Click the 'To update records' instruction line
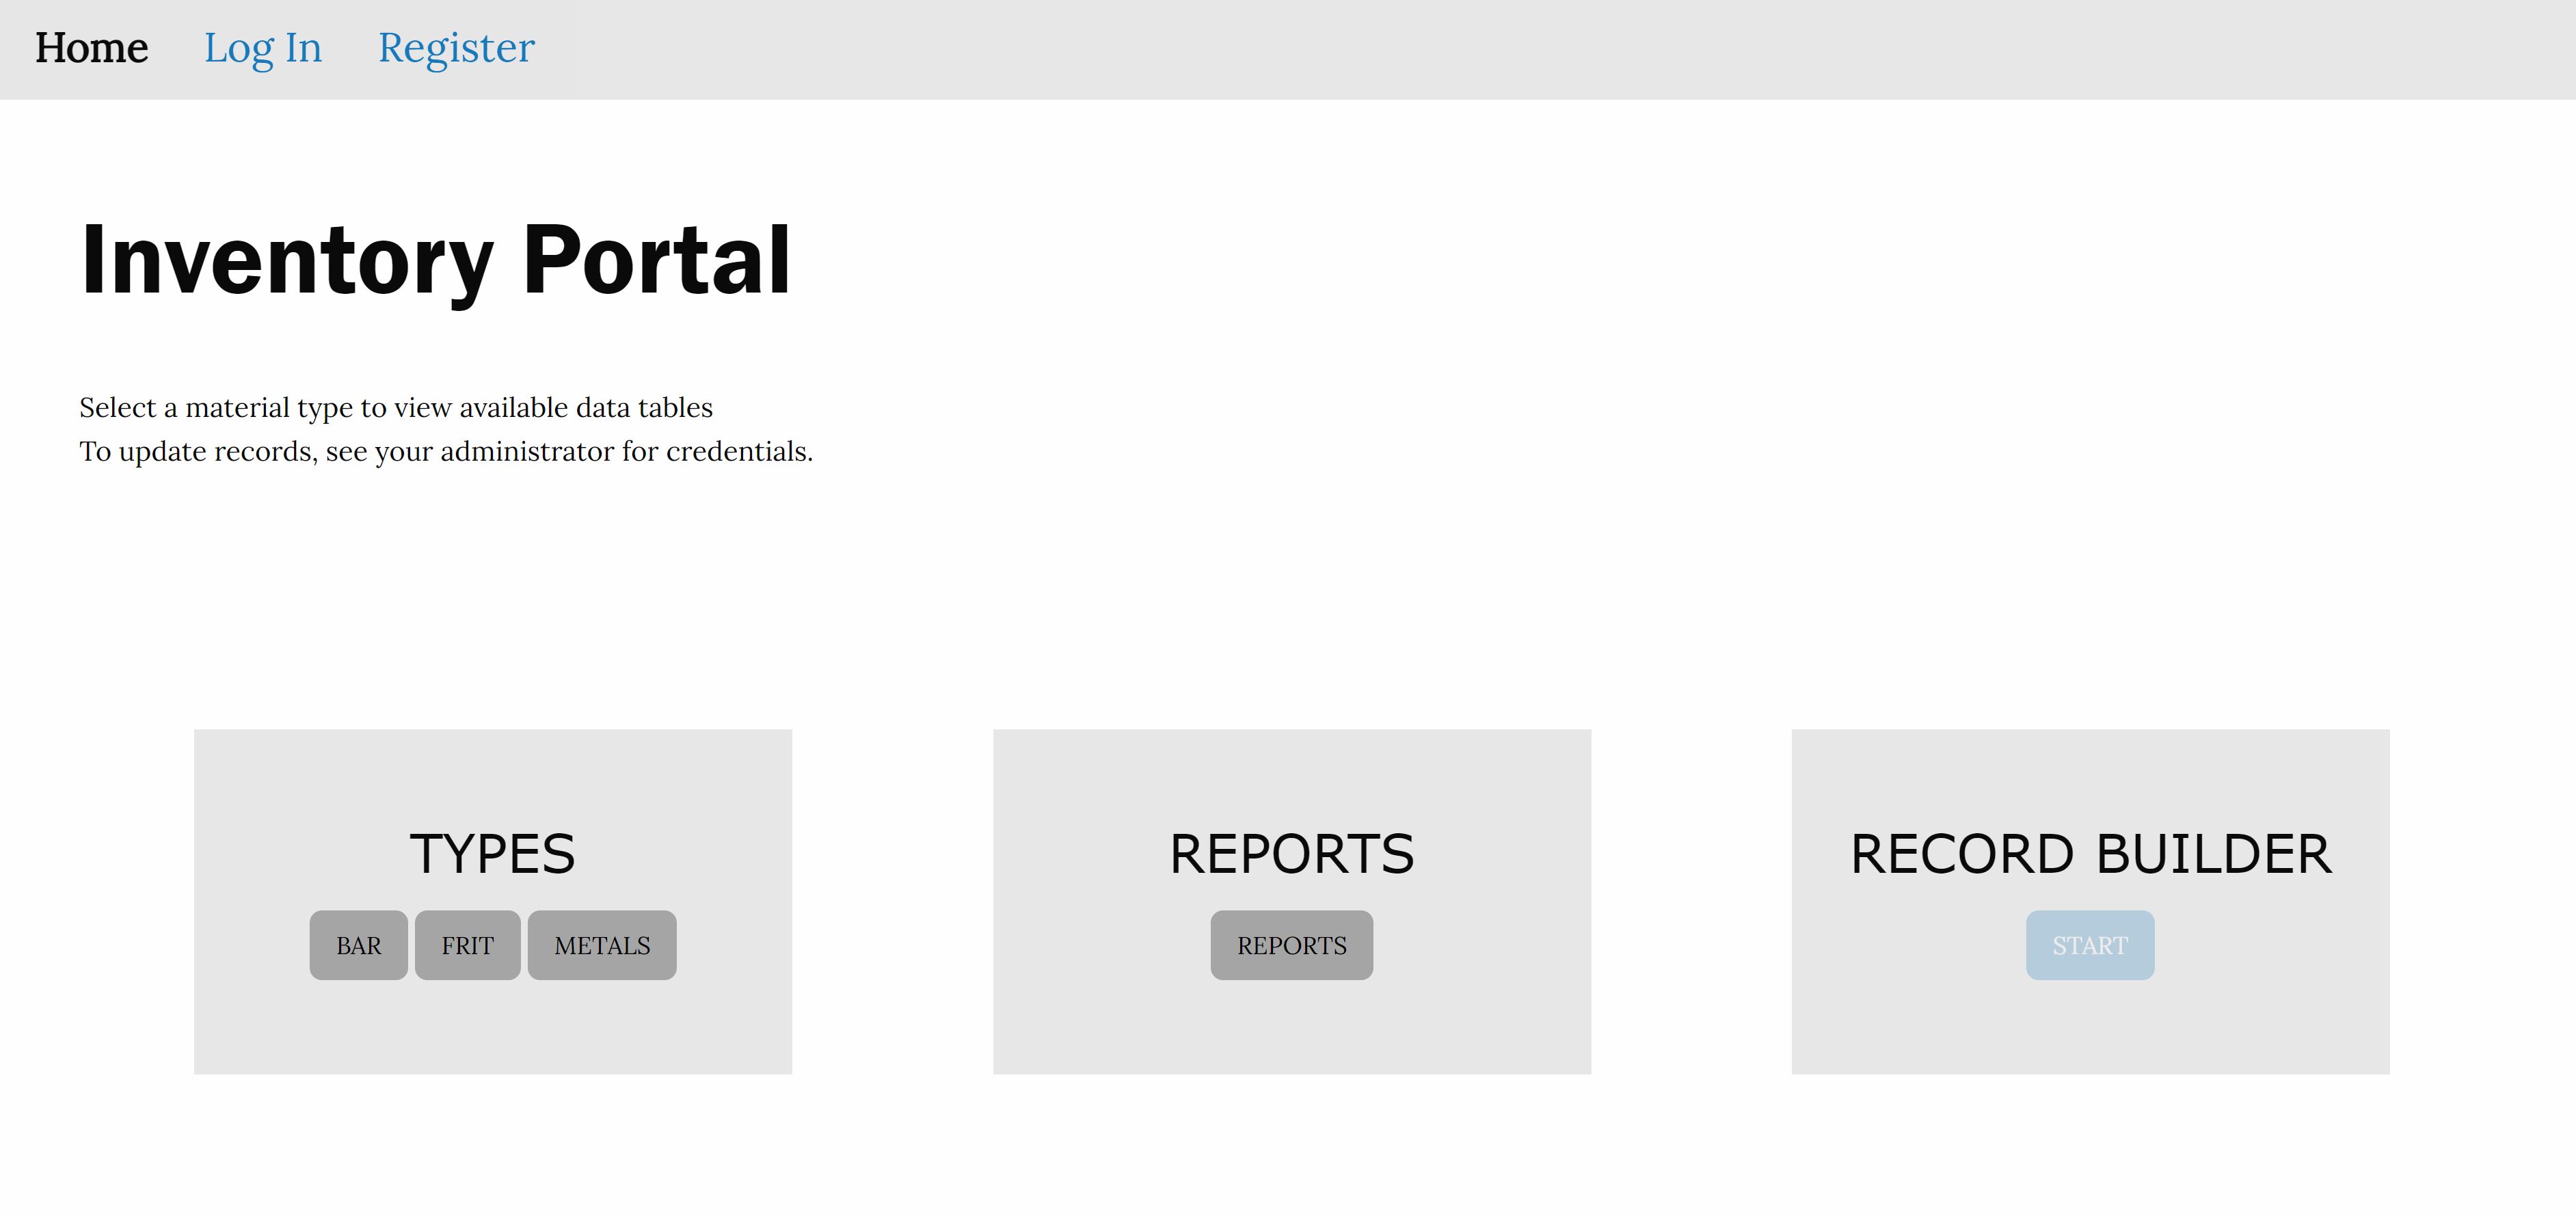 coord(445,452)
